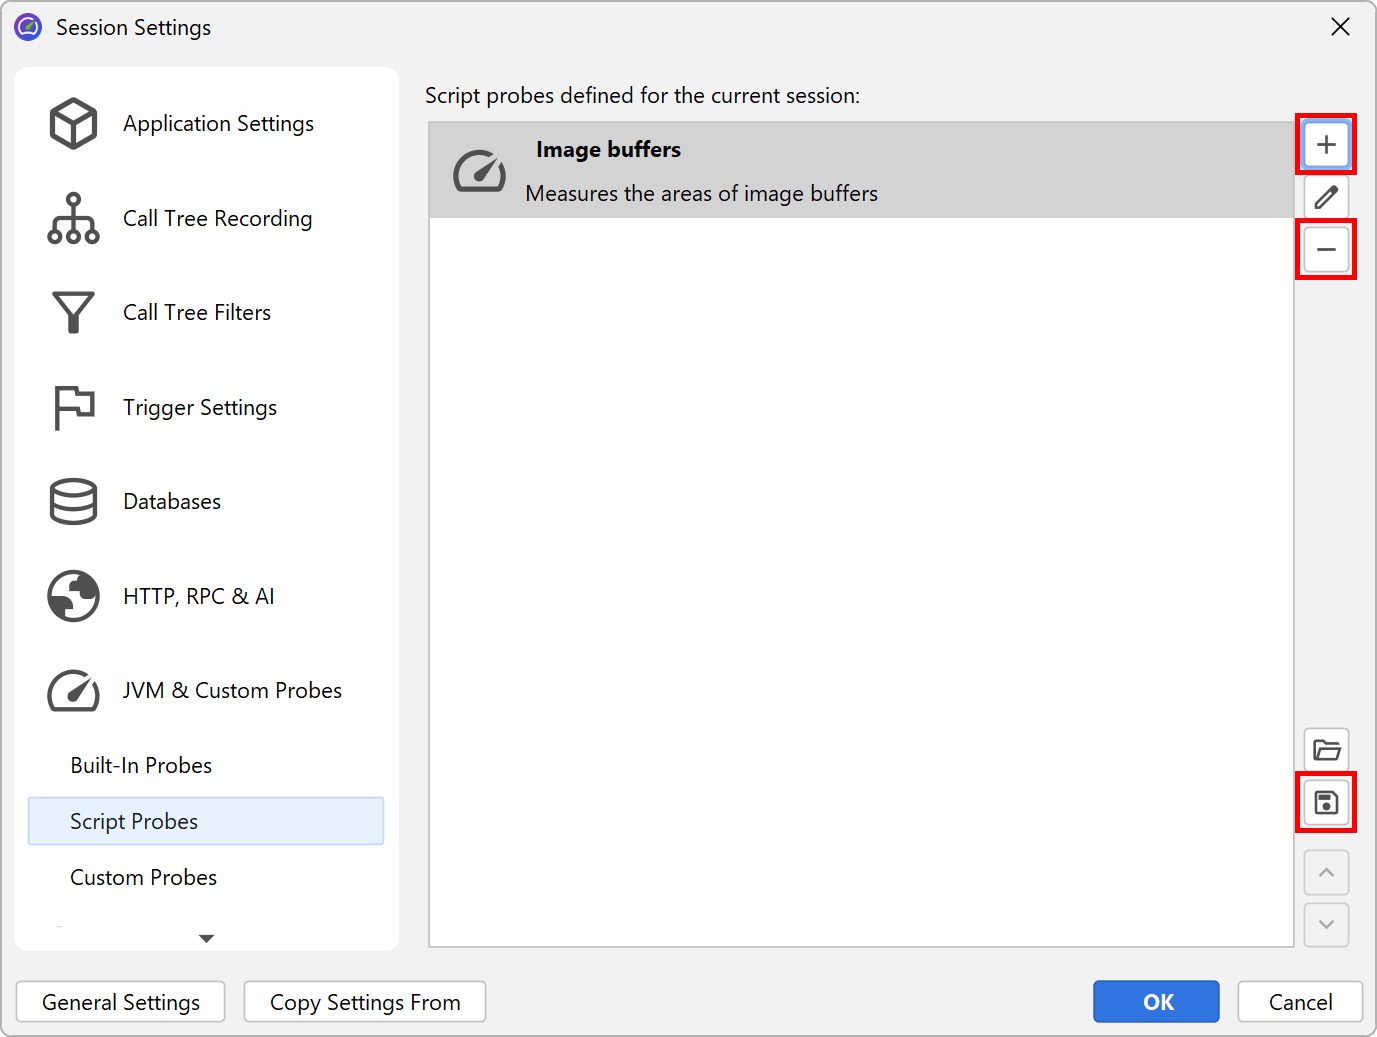This screenshot has width=1377, height=1037.
Task: Open Built-In Probes subsection
Action: pyautogui.click(x=141, y=766)
